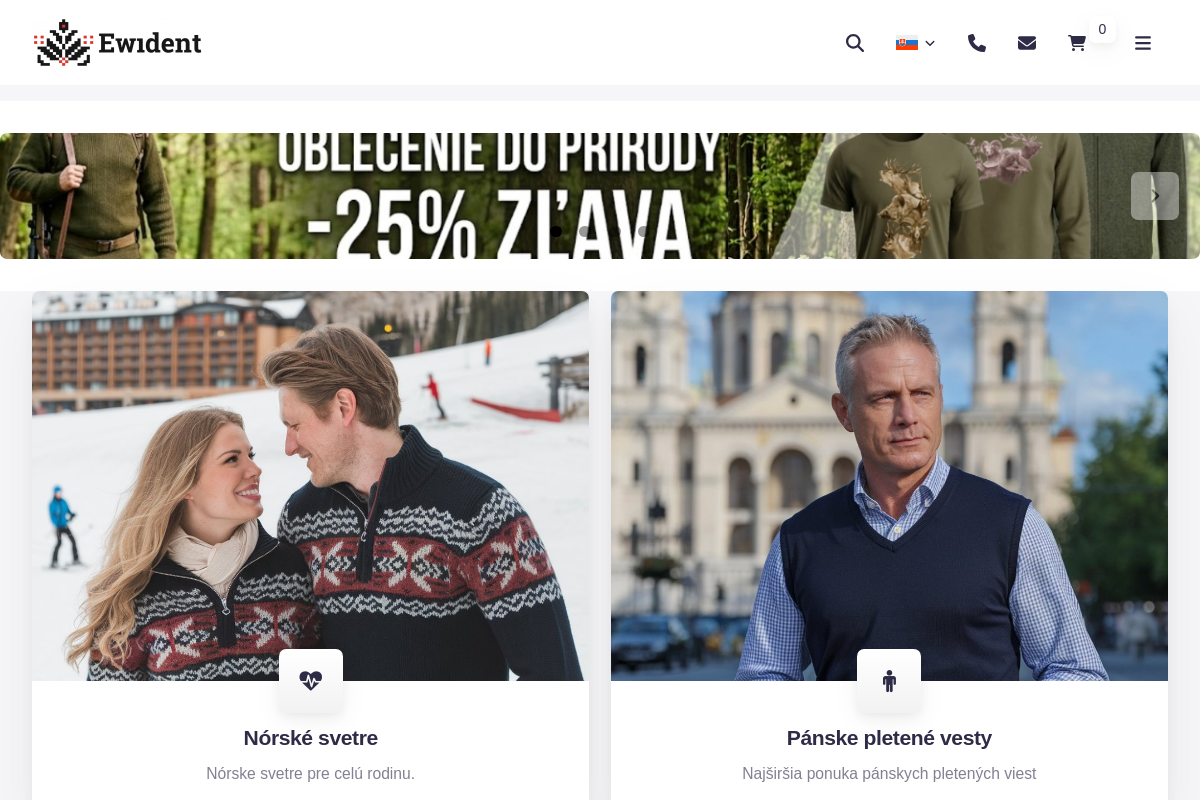Click the cart item count badge
Screen dimensions: 1200x800
(x=1102, y=29)
